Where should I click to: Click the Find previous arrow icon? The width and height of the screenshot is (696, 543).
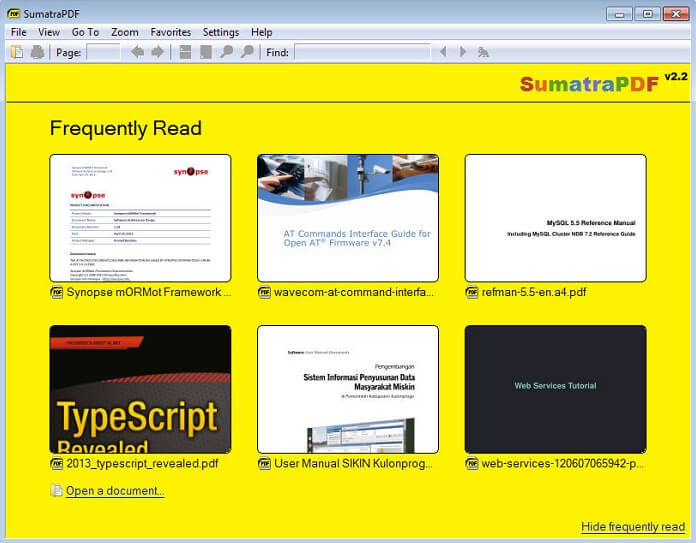click(x=443, y=52)
